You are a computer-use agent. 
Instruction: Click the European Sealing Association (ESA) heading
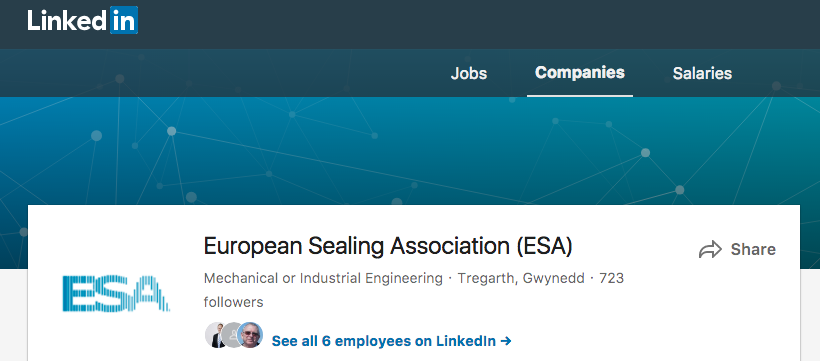tap(388, 246)
